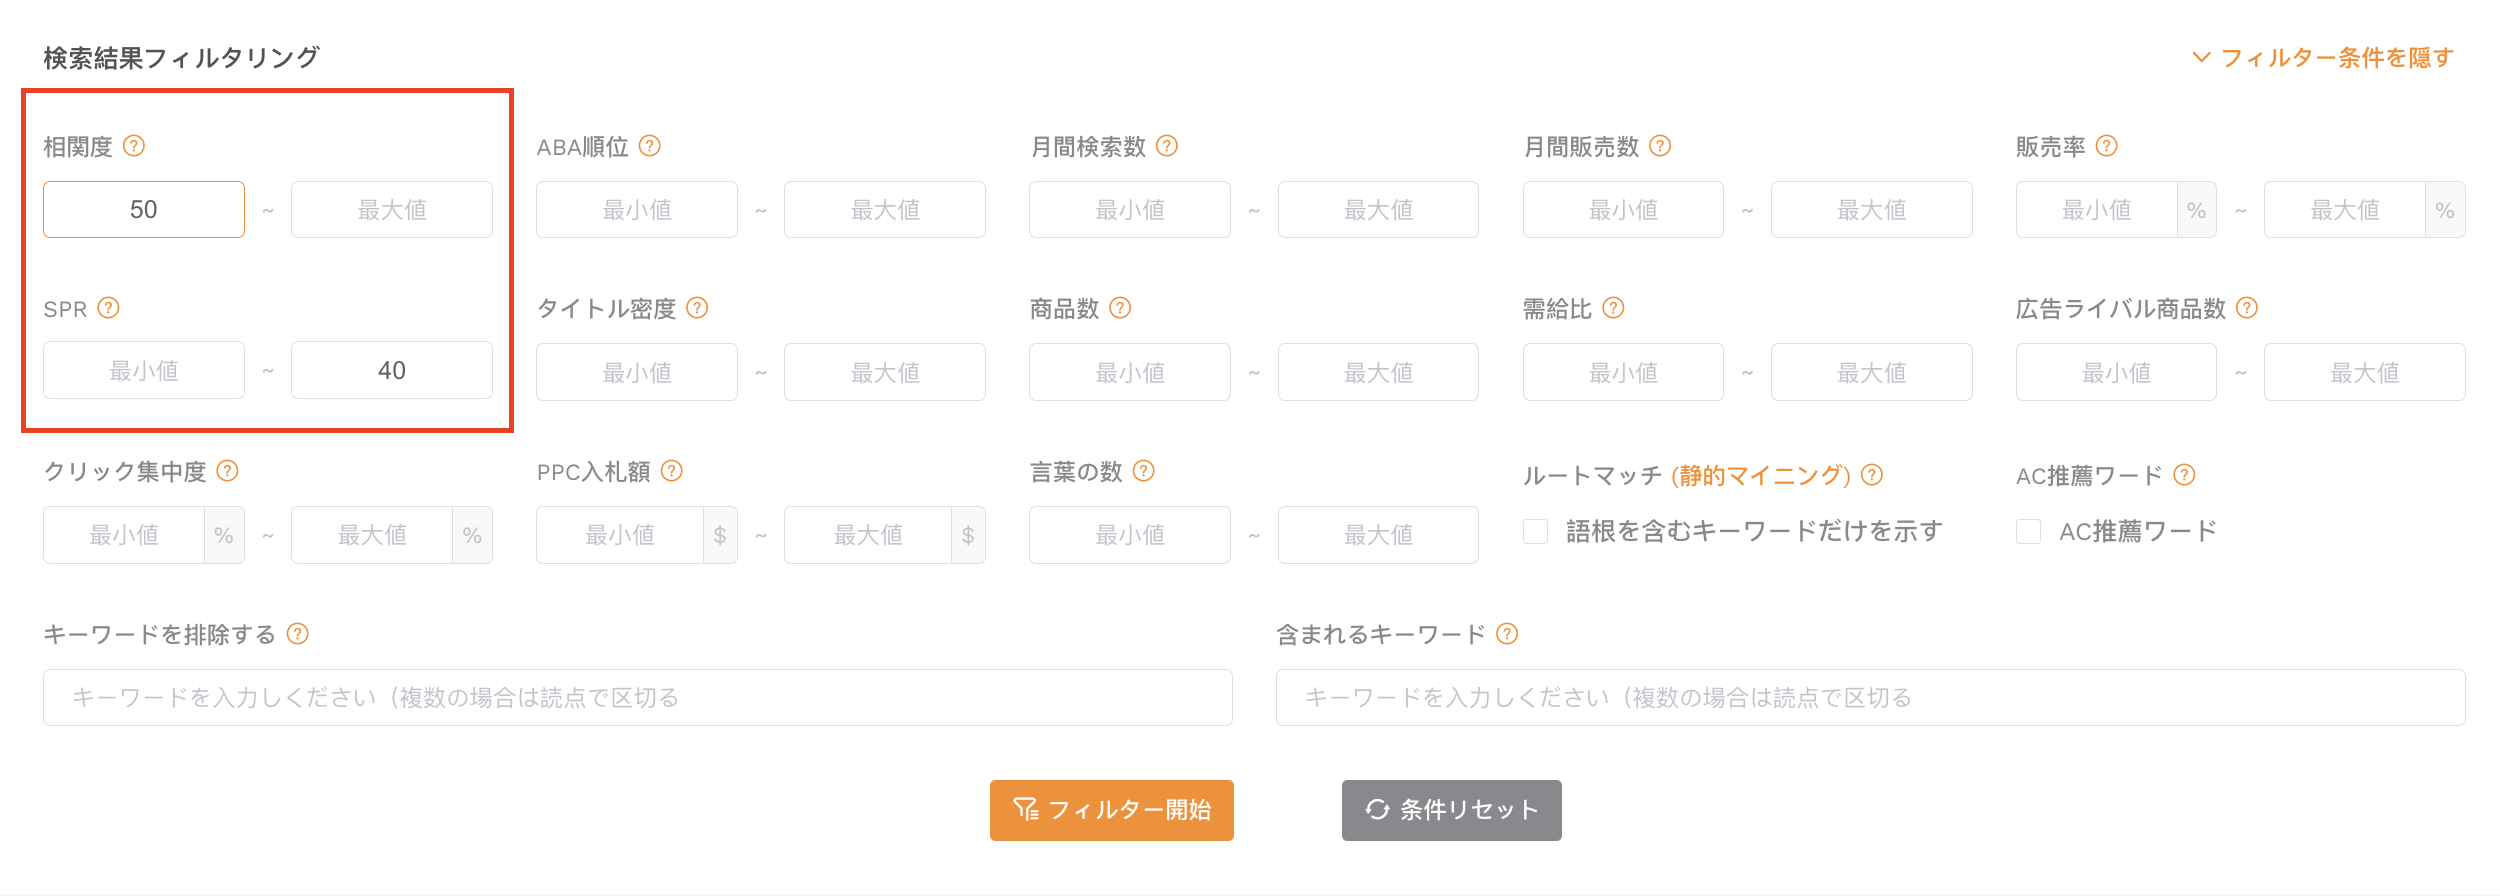Click help icon next to SPR
The image size is (2500, 896).
point(109,308)
